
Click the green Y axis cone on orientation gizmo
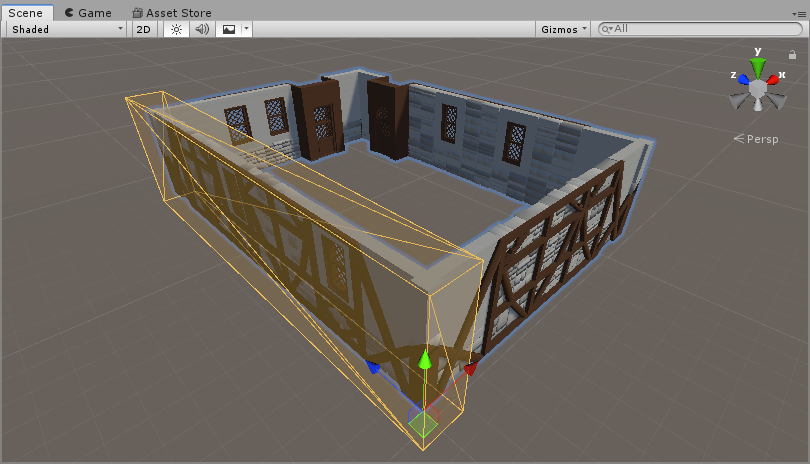[x=759, y=68]
